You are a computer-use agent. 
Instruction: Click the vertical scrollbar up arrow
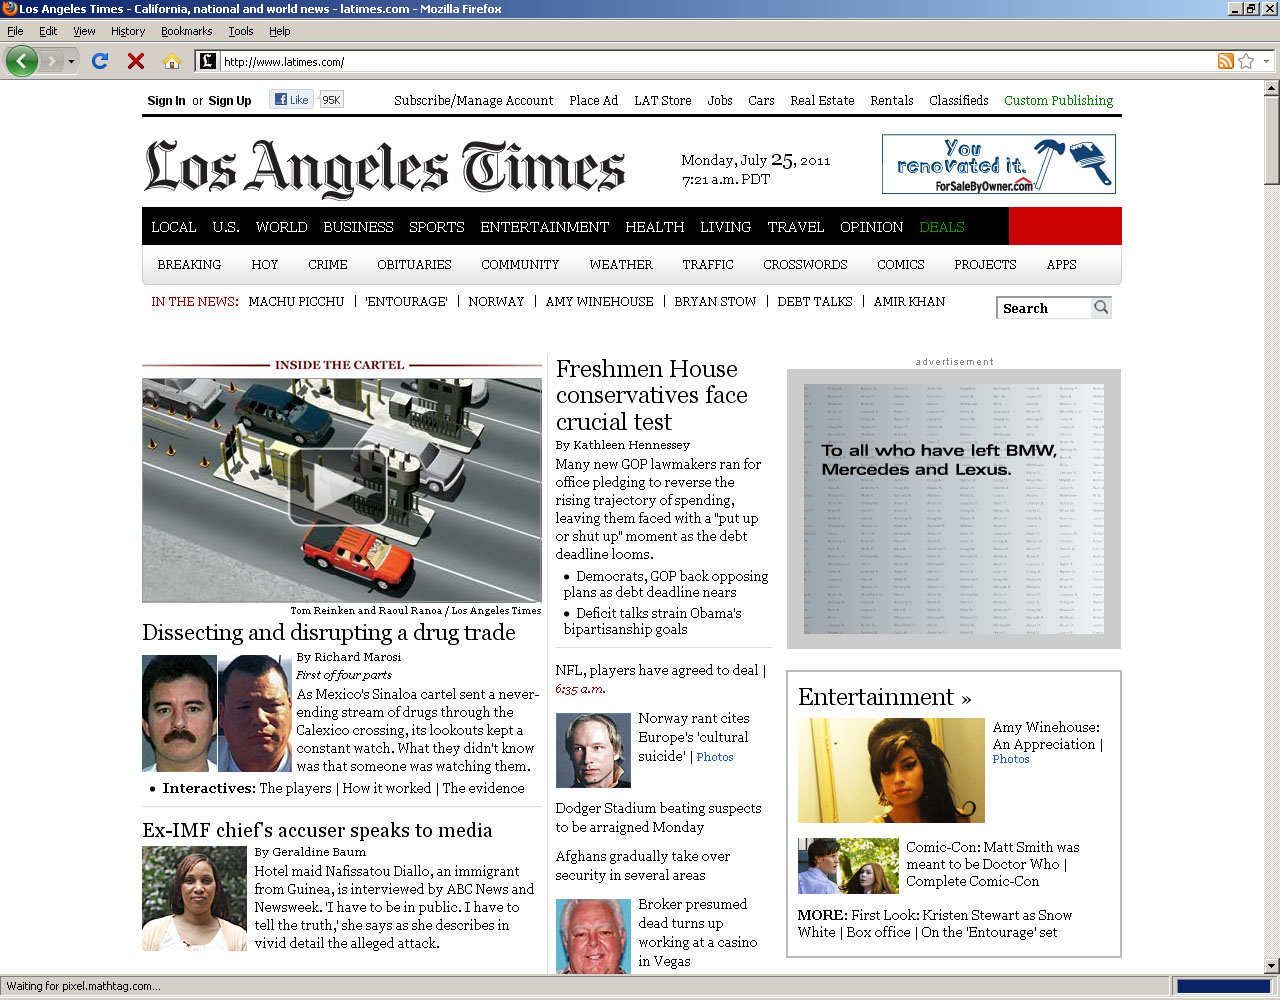point(1272,88)
